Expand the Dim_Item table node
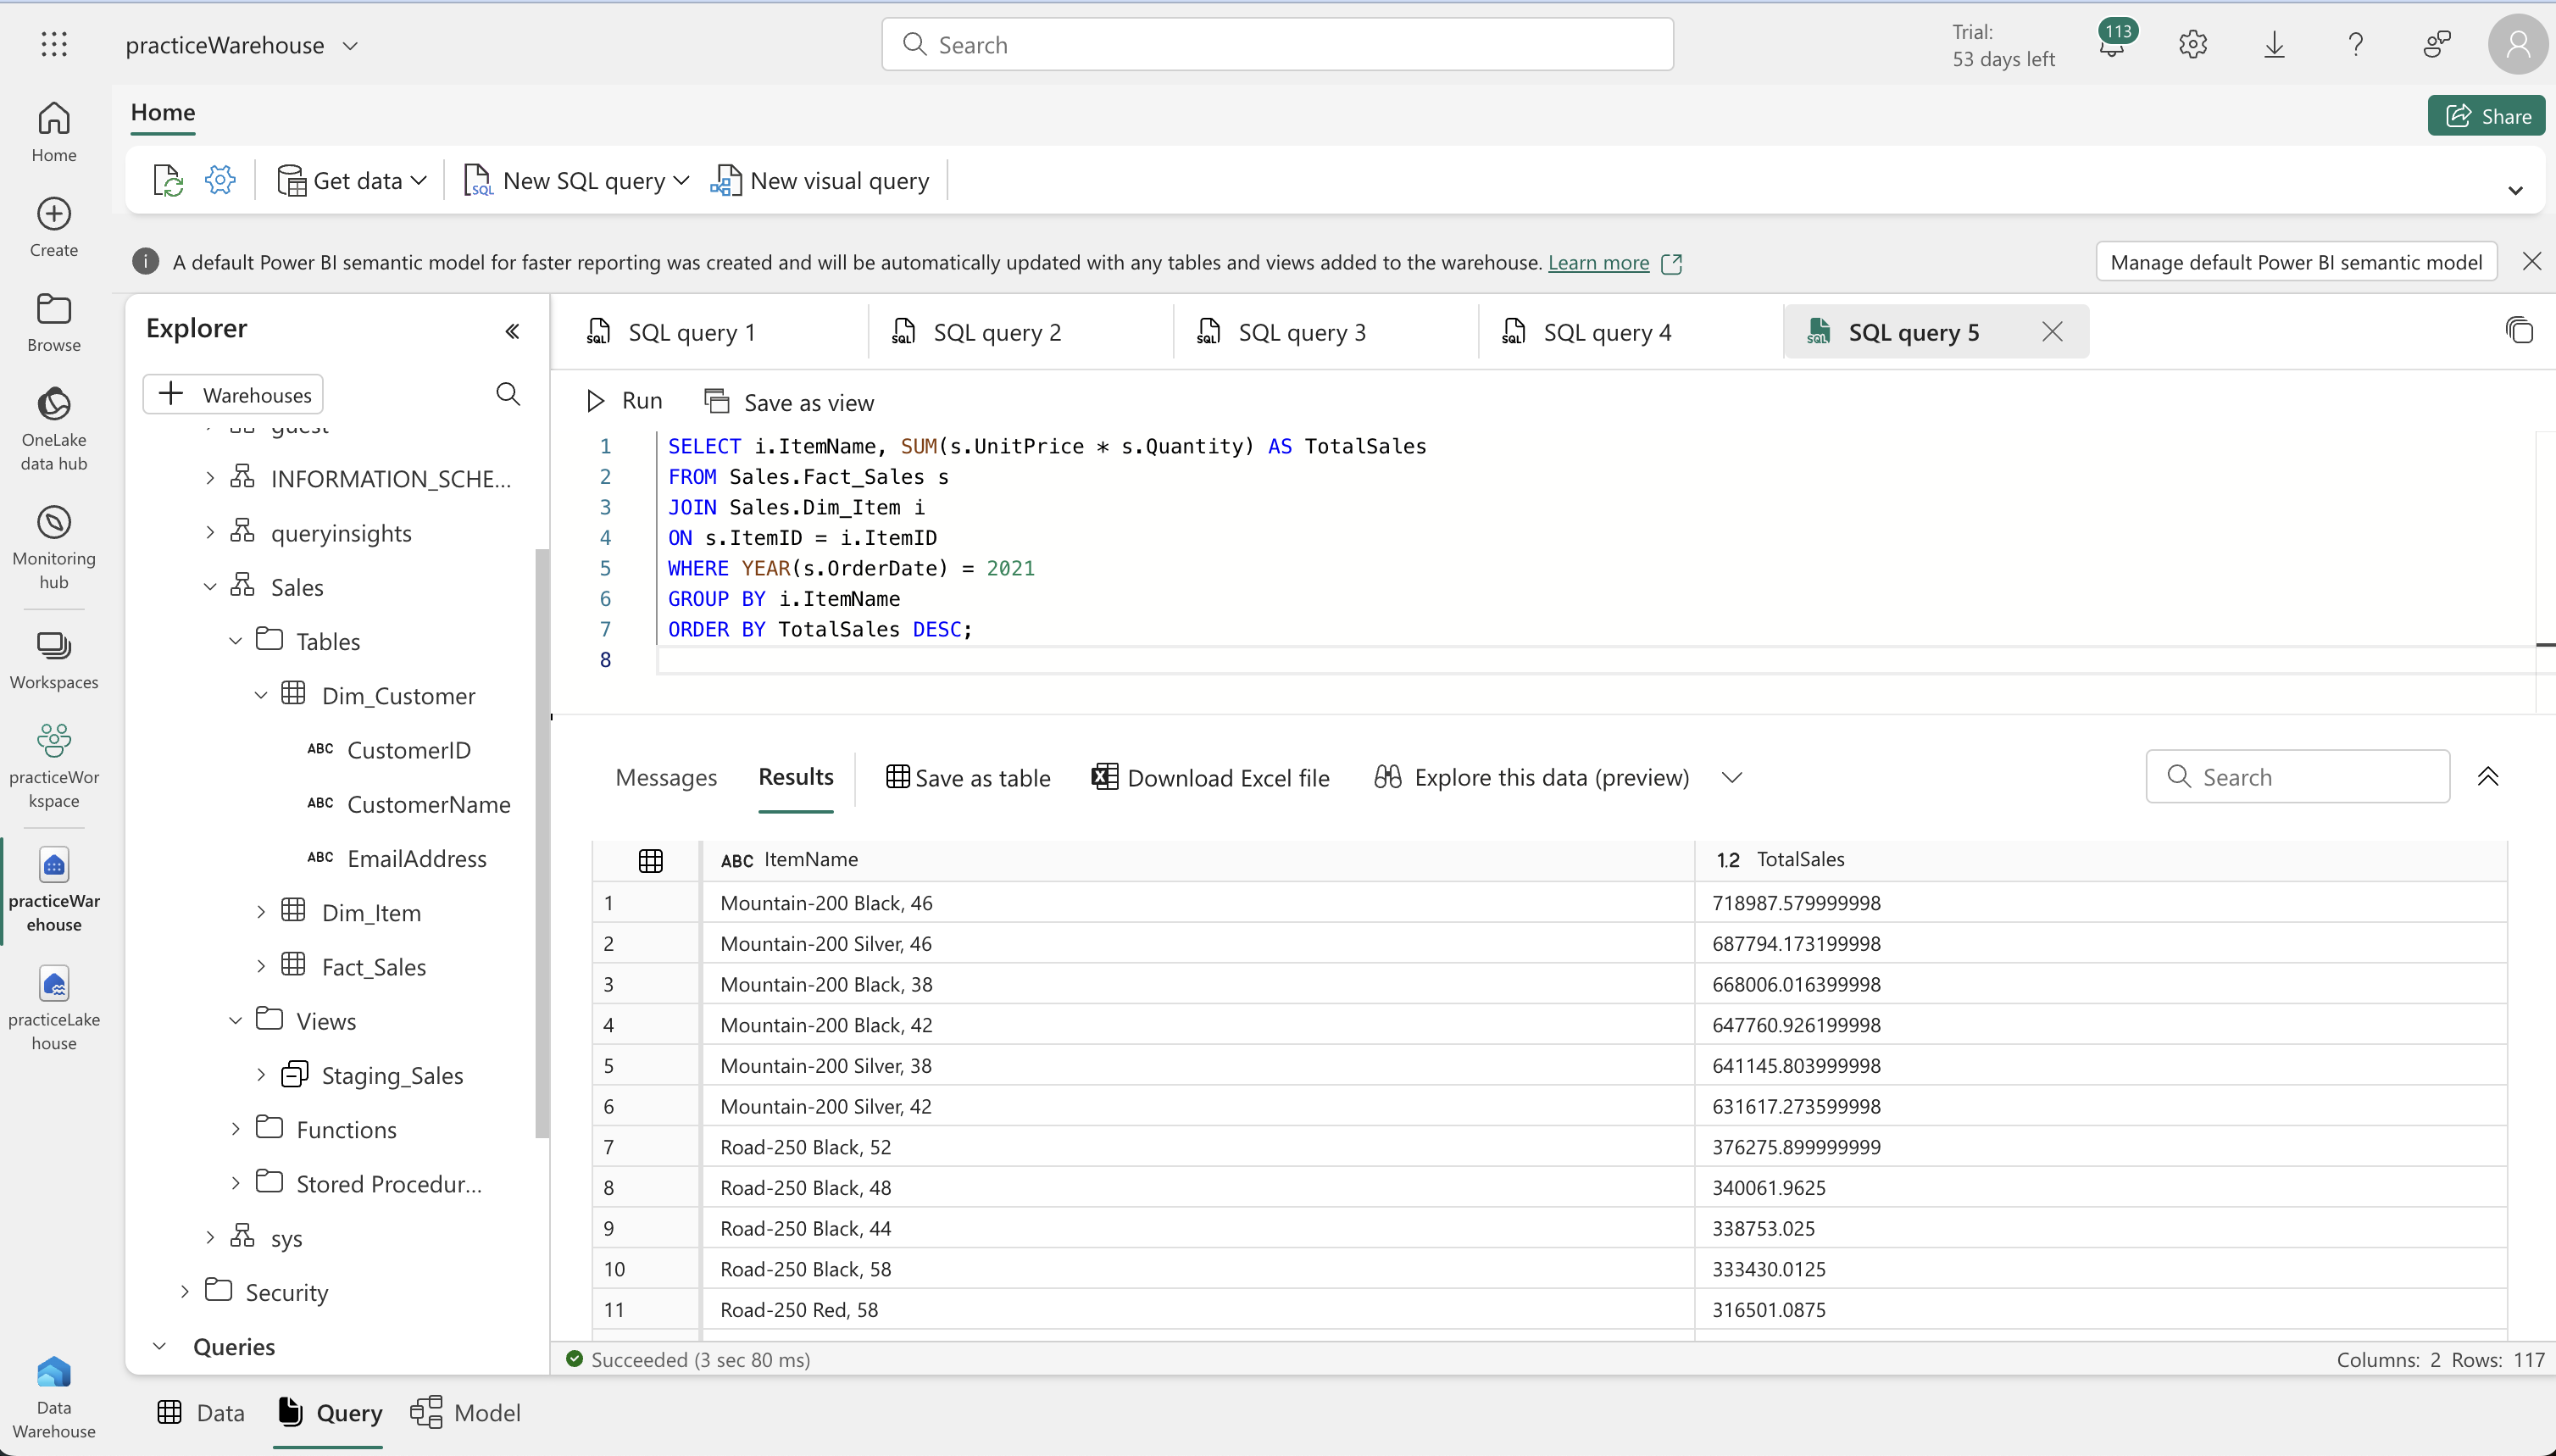This screenshot has height=1456, width=2556. click(x=261, y=912)
